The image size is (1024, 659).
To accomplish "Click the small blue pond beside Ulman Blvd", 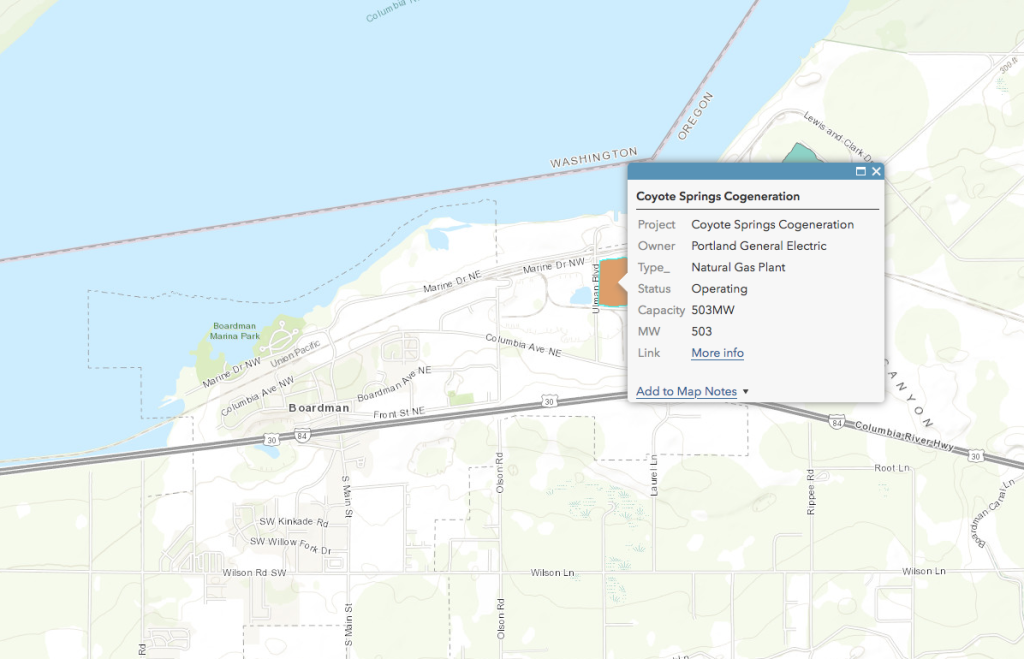I will [580, 297].
